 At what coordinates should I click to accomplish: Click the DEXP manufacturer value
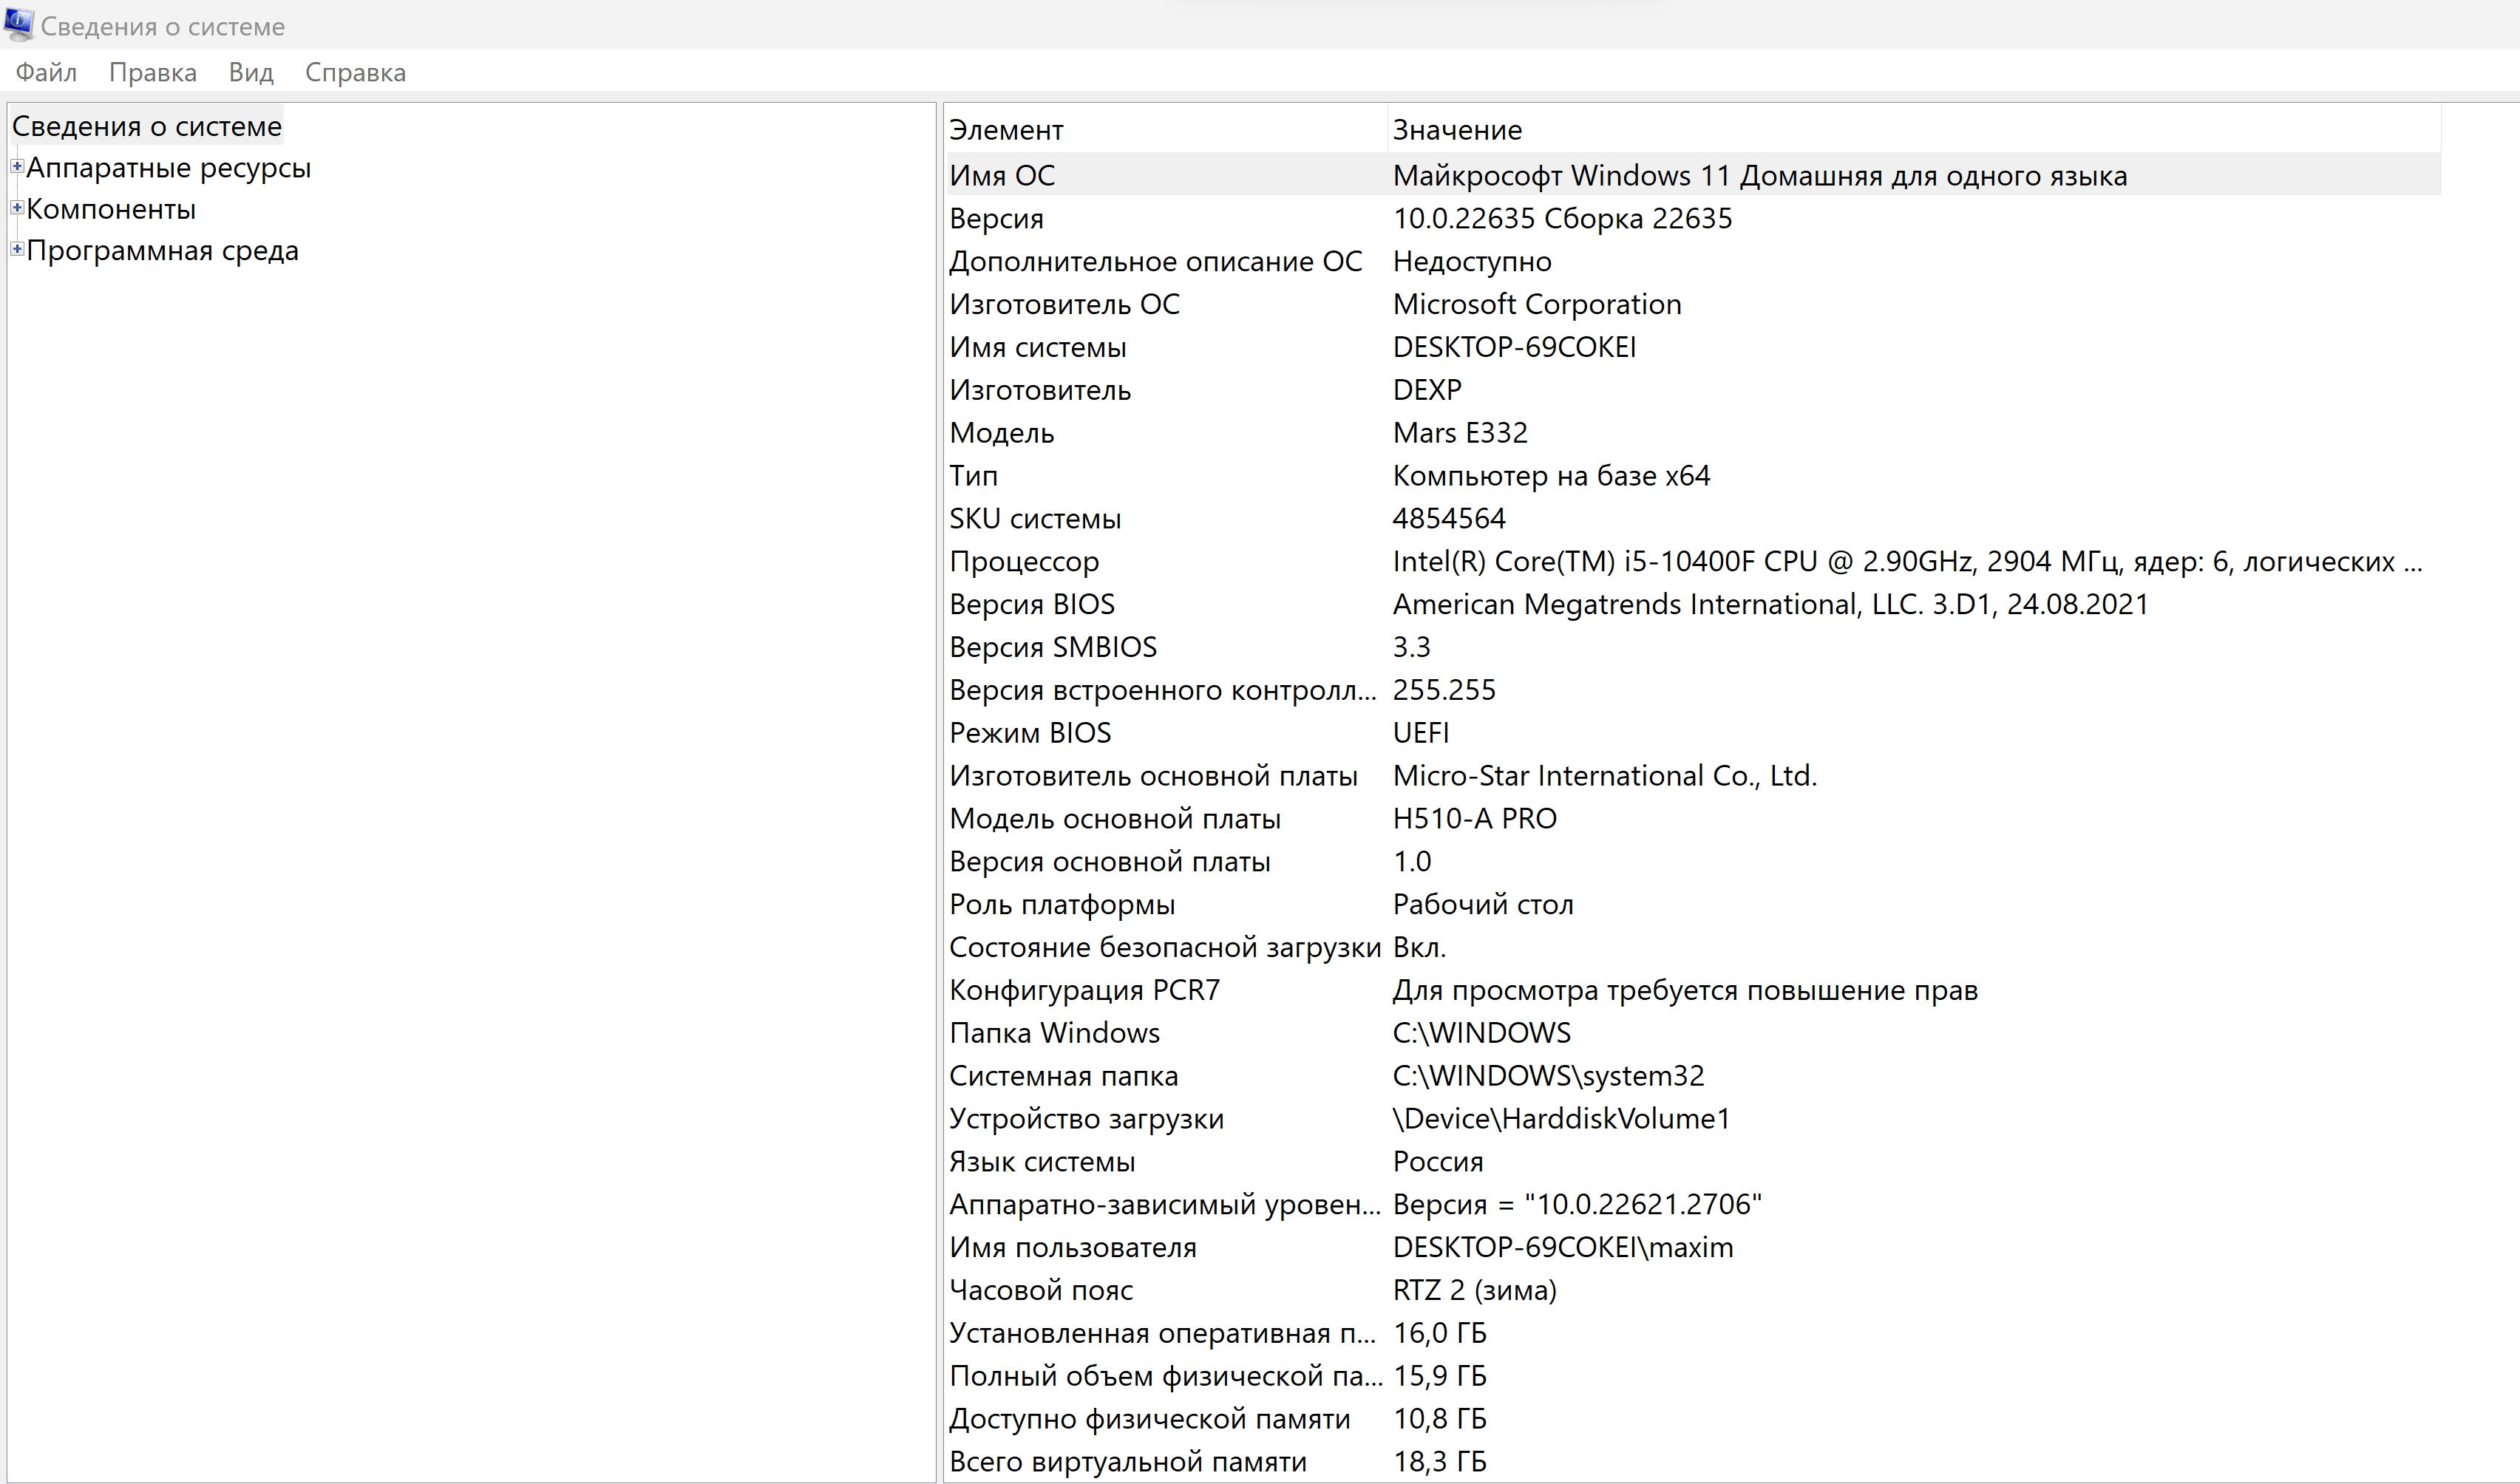click(1427, 390)
